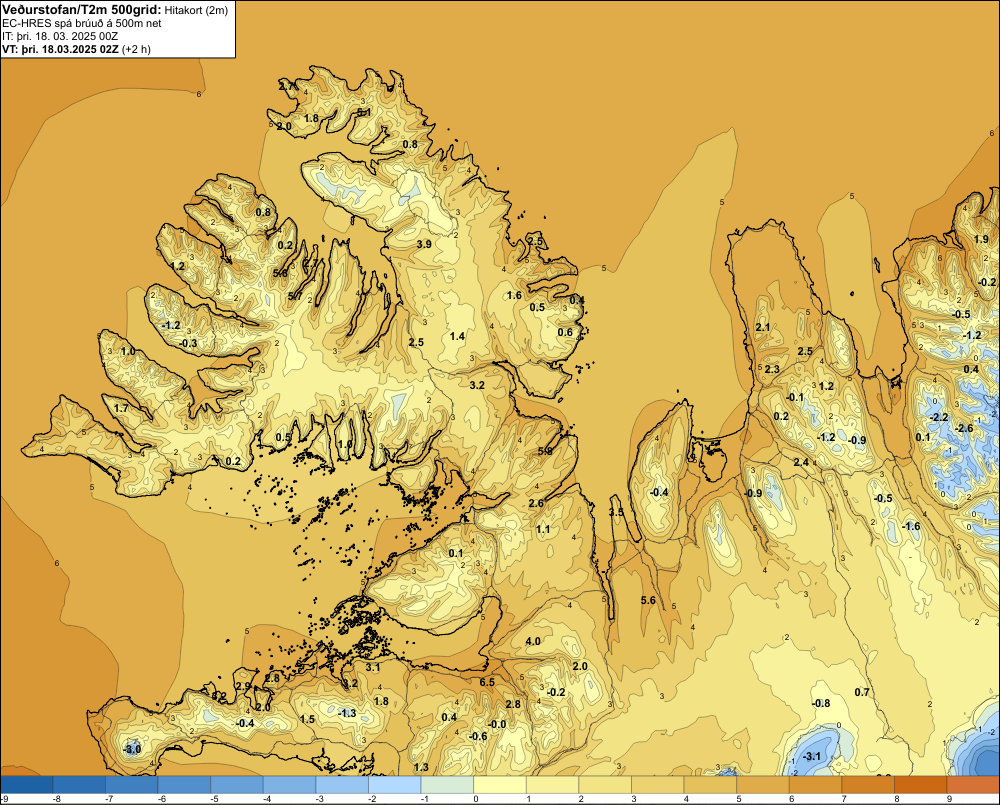Click the '1.6' temperature value
Image resolution: width=1000 pixels, height=805 pixels.
pyautogui.click(x=514, y=295)
